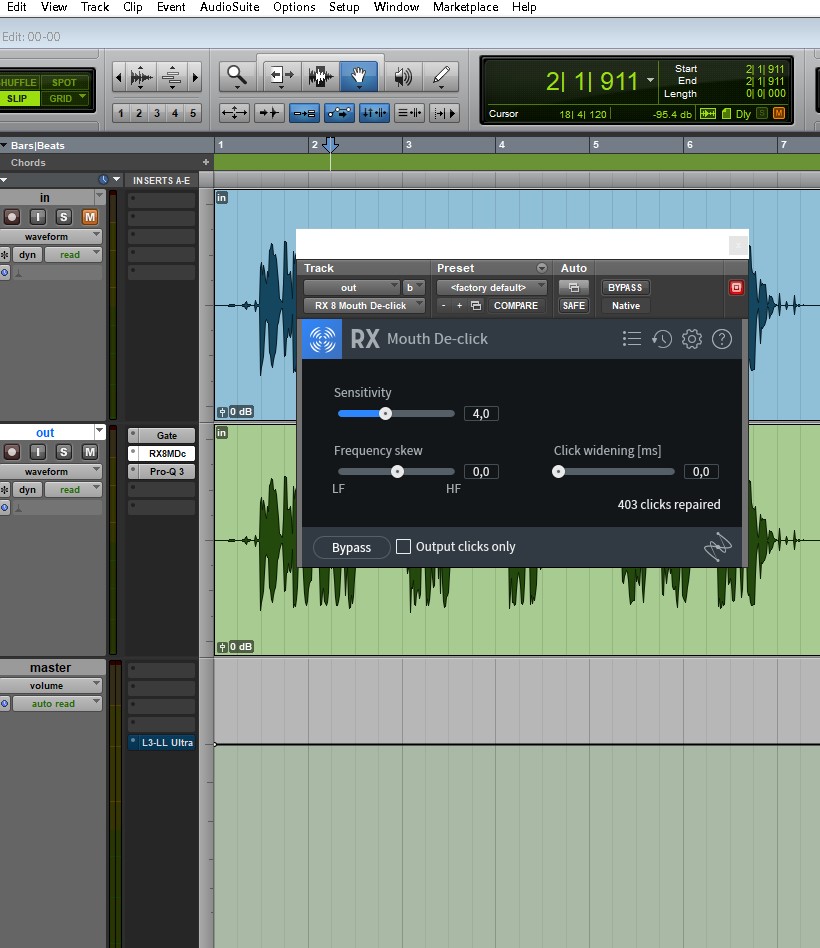Open the Clip menu
The height and width of the screenshot is (948, 820).
pos(132,7)
